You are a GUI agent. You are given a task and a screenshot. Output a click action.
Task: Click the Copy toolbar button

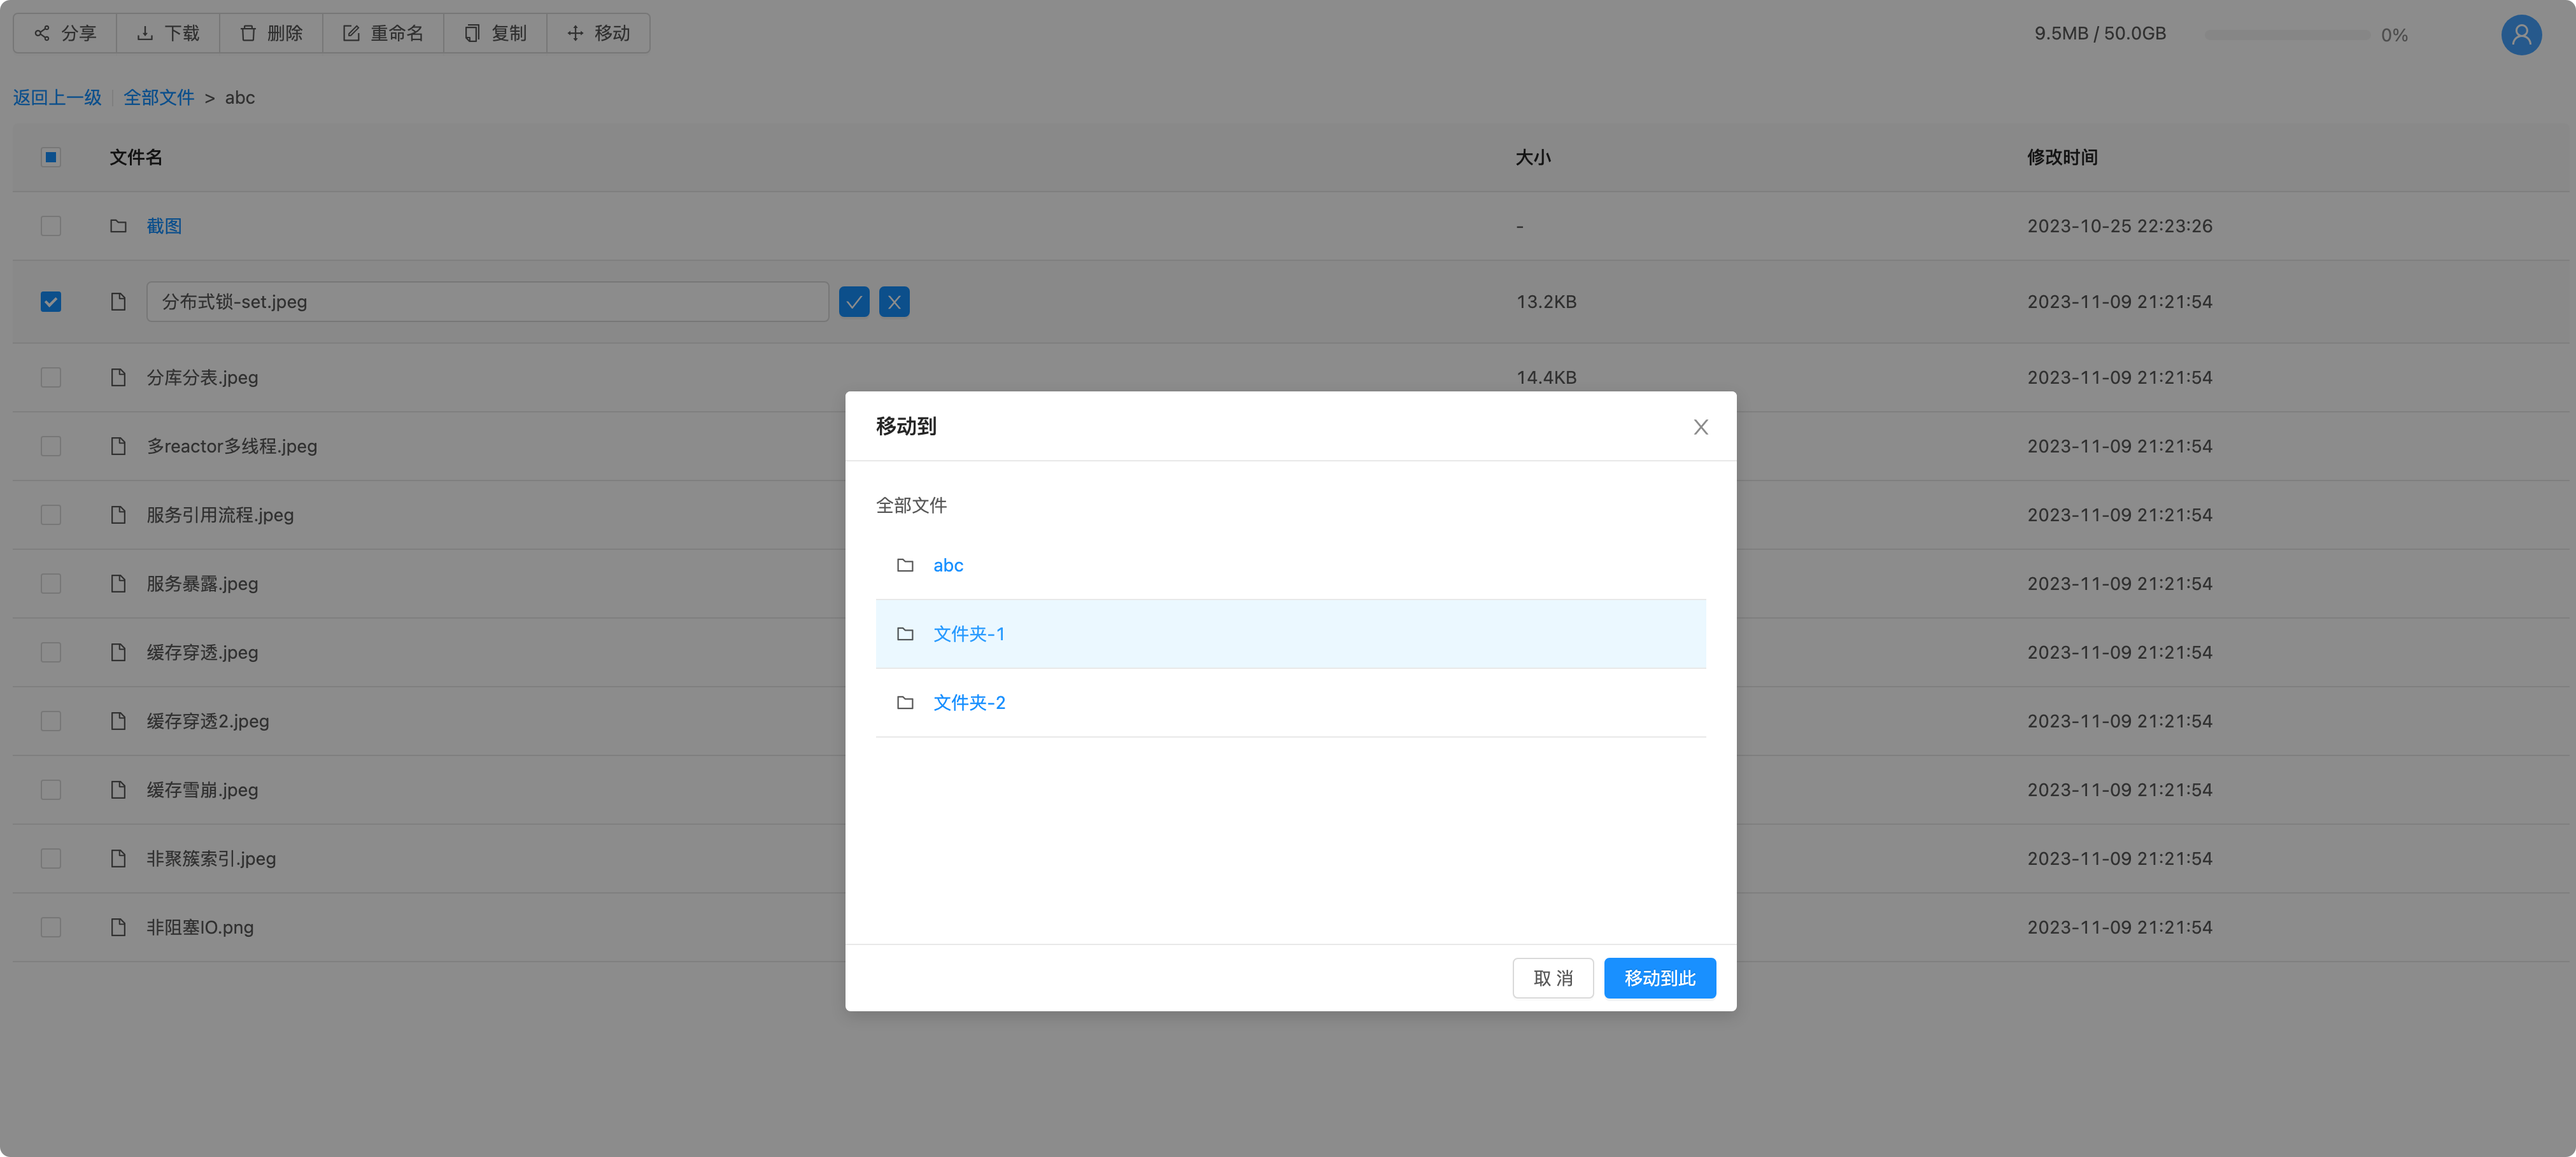coord(495,33)
